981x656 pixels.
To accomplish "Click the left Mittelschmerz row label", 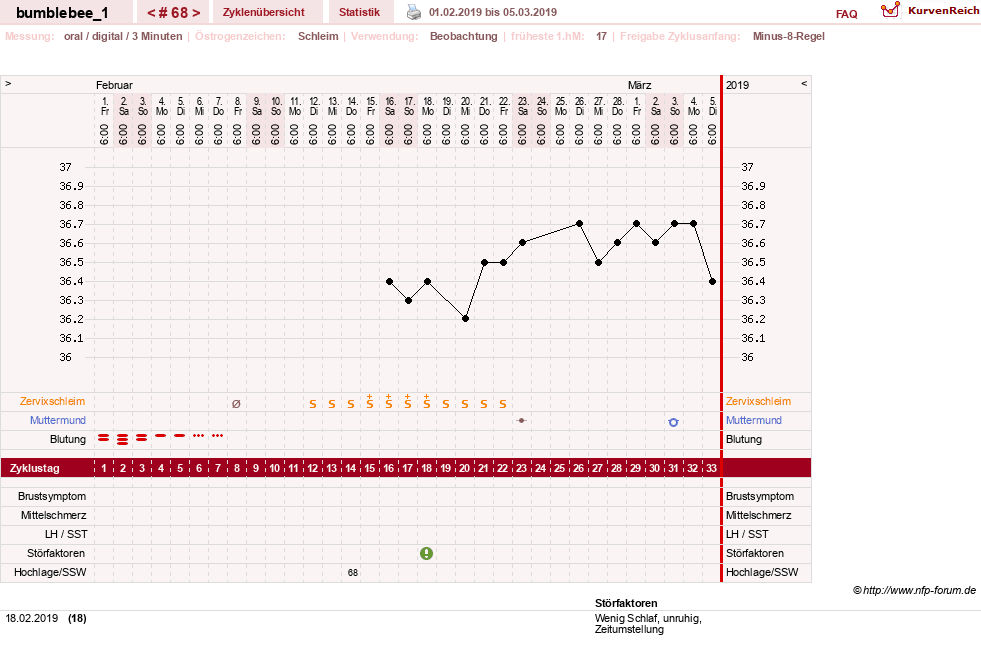I will 53,515.
